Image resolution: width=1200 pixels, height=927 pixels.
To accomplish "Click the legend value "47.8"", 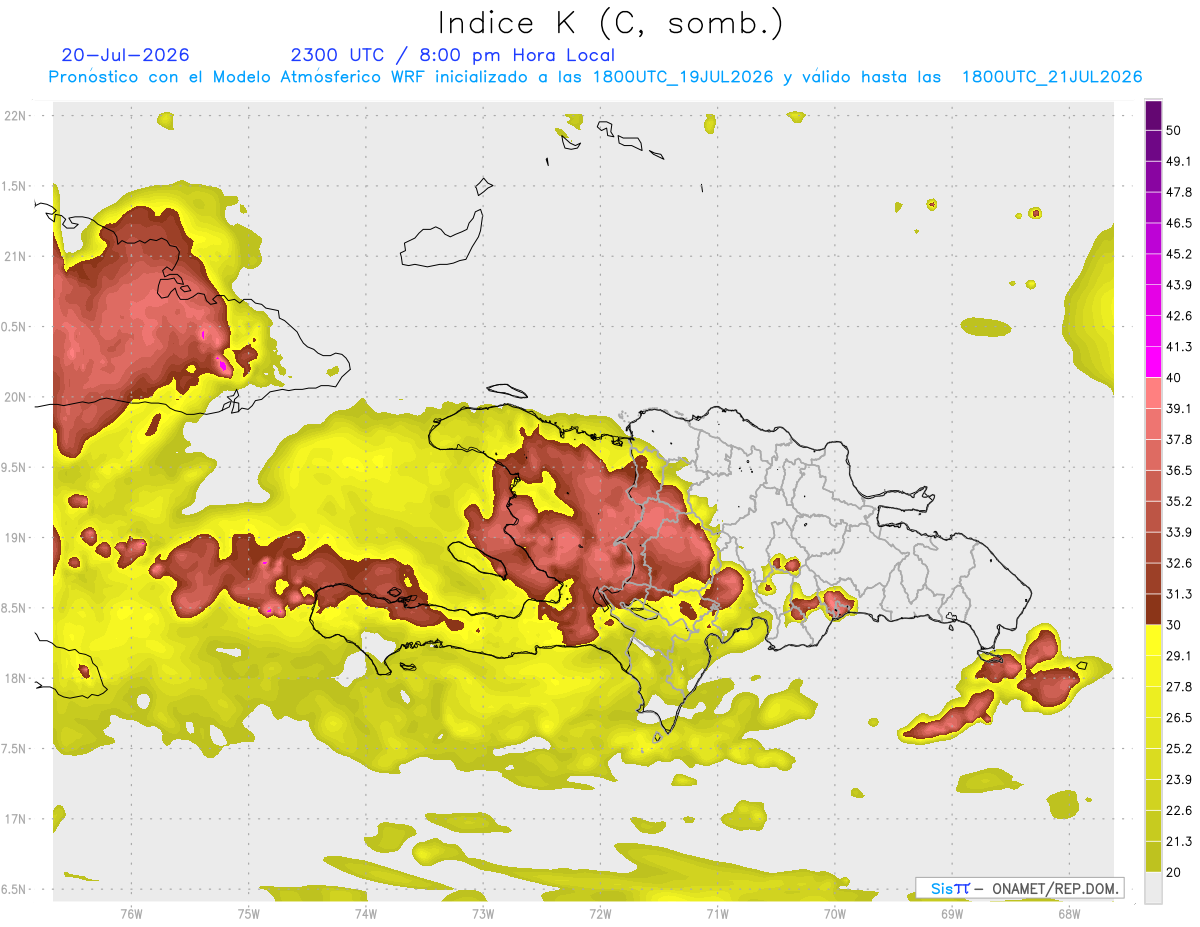I will click(1178, 192).
